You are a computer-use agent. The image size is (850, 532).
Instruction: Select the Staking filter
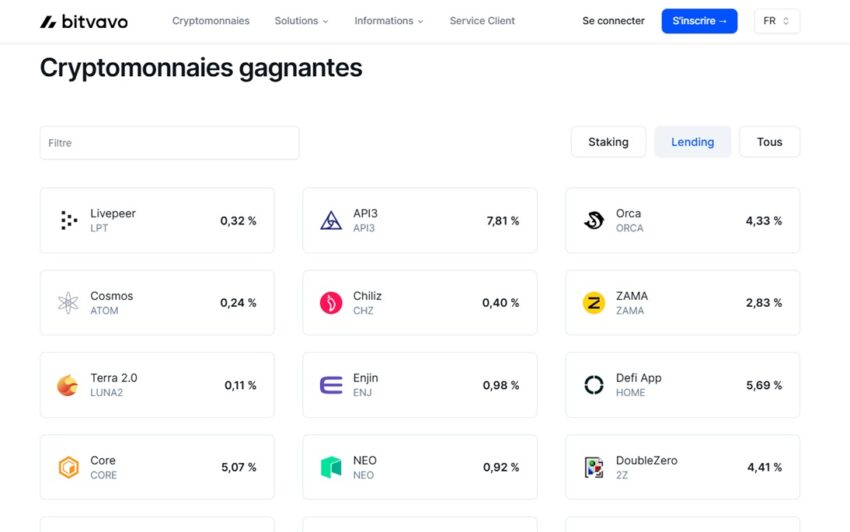click(608, 142)
